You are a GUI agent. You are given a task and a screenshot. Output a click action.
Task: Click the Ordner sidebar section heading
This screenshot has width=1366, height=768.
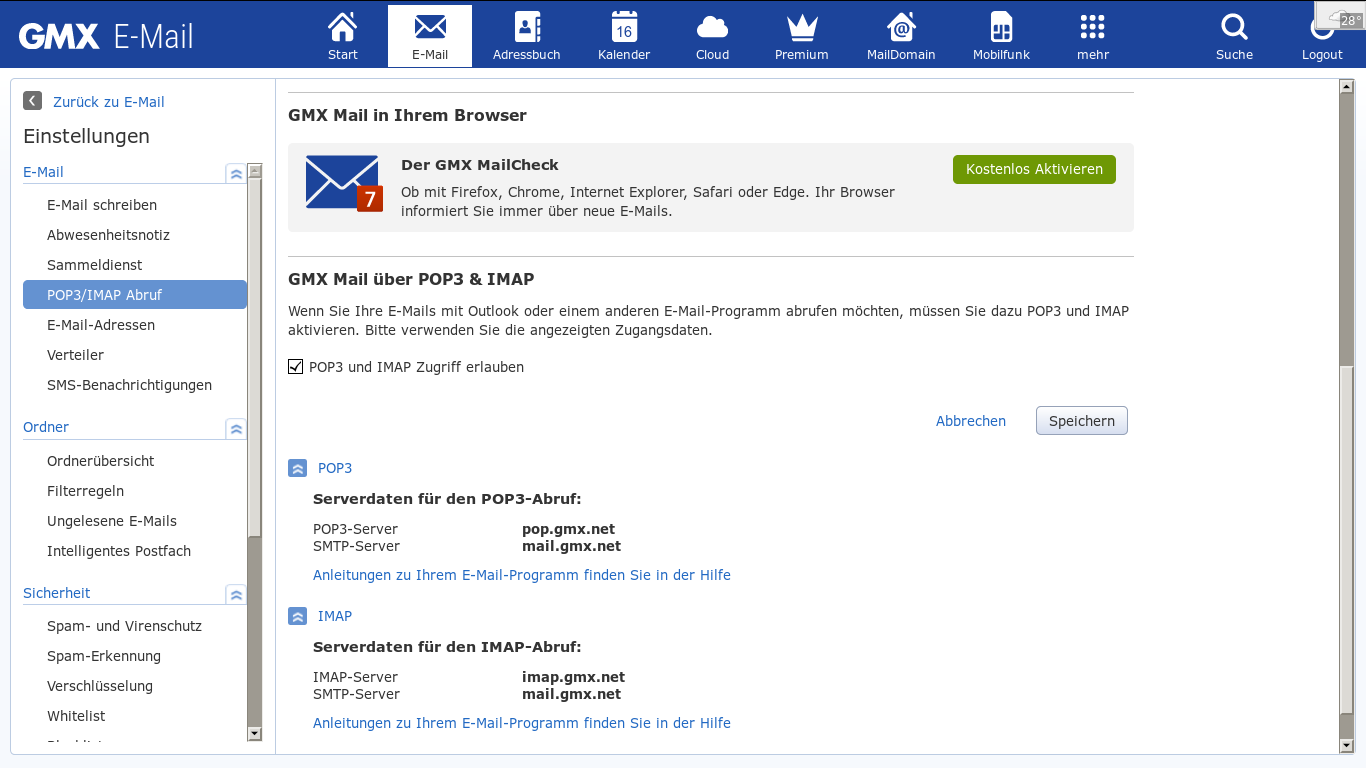point(46,427)
